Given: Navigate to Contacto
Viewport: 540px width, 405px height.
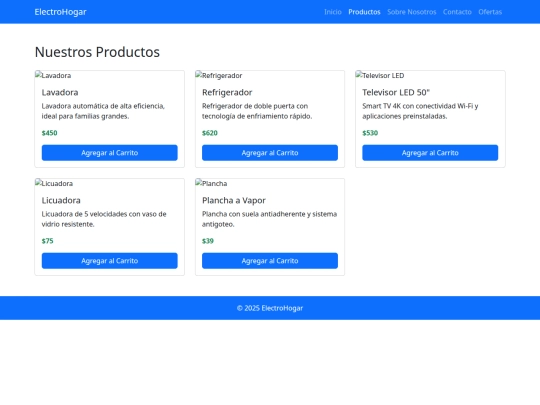Looking at the screenshot, I should pos(457,12).
